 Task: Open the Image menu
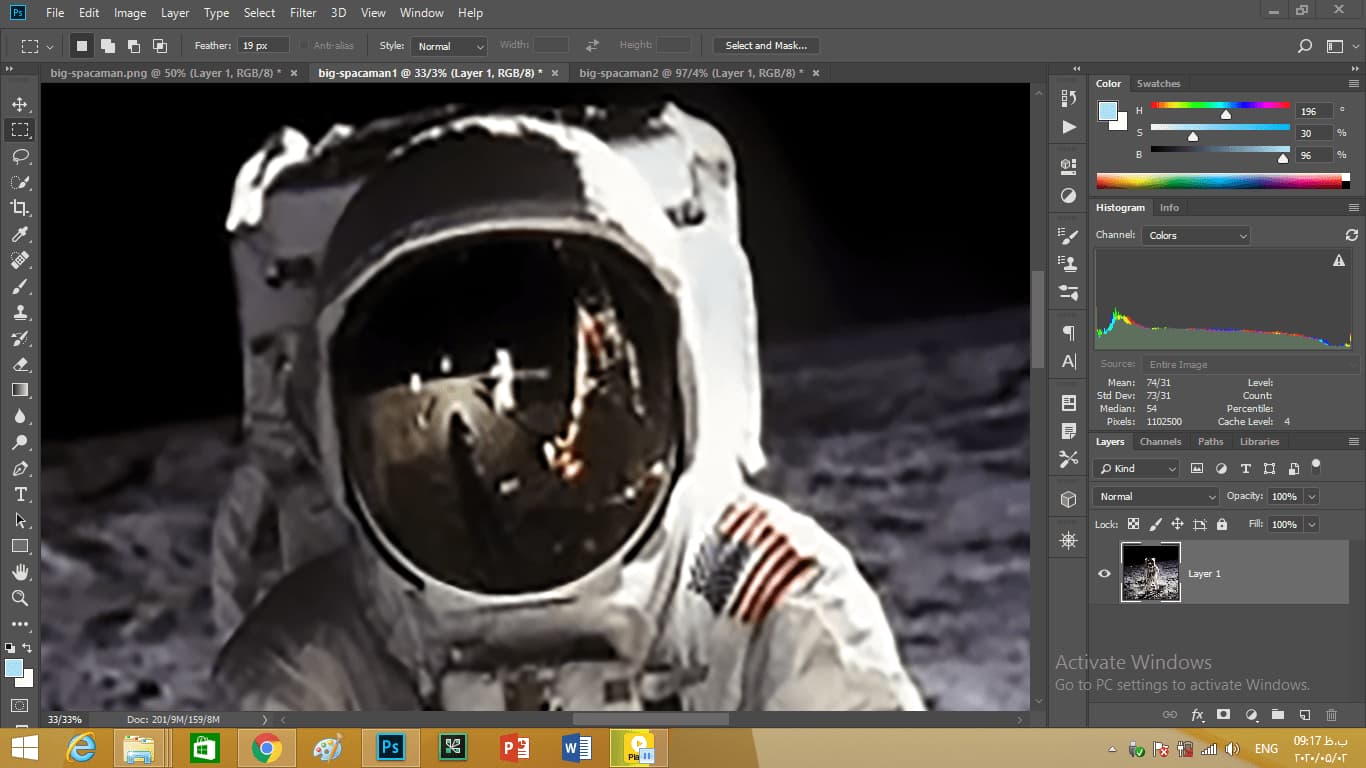[130, 13]
